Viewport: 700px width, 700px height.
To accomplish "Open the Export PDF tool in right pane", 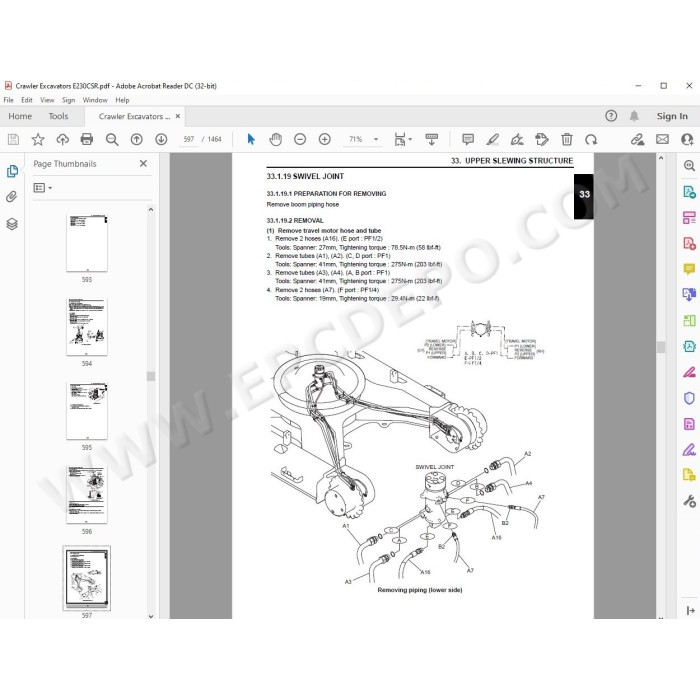I will 689,192.
